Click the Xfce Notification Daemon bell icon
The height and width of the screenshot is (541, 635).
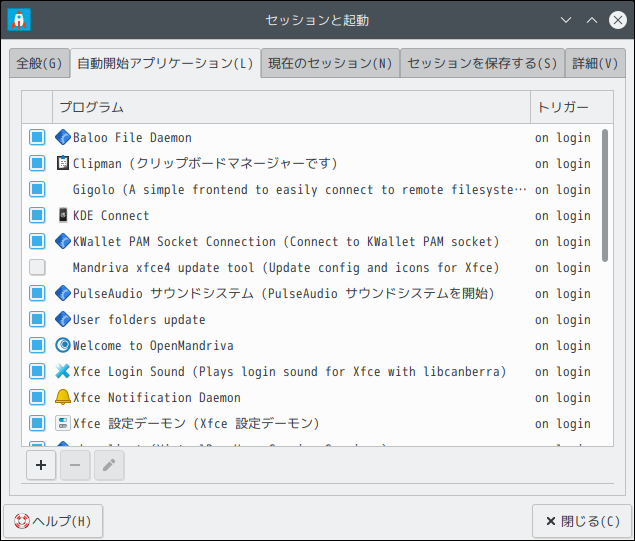63,397
